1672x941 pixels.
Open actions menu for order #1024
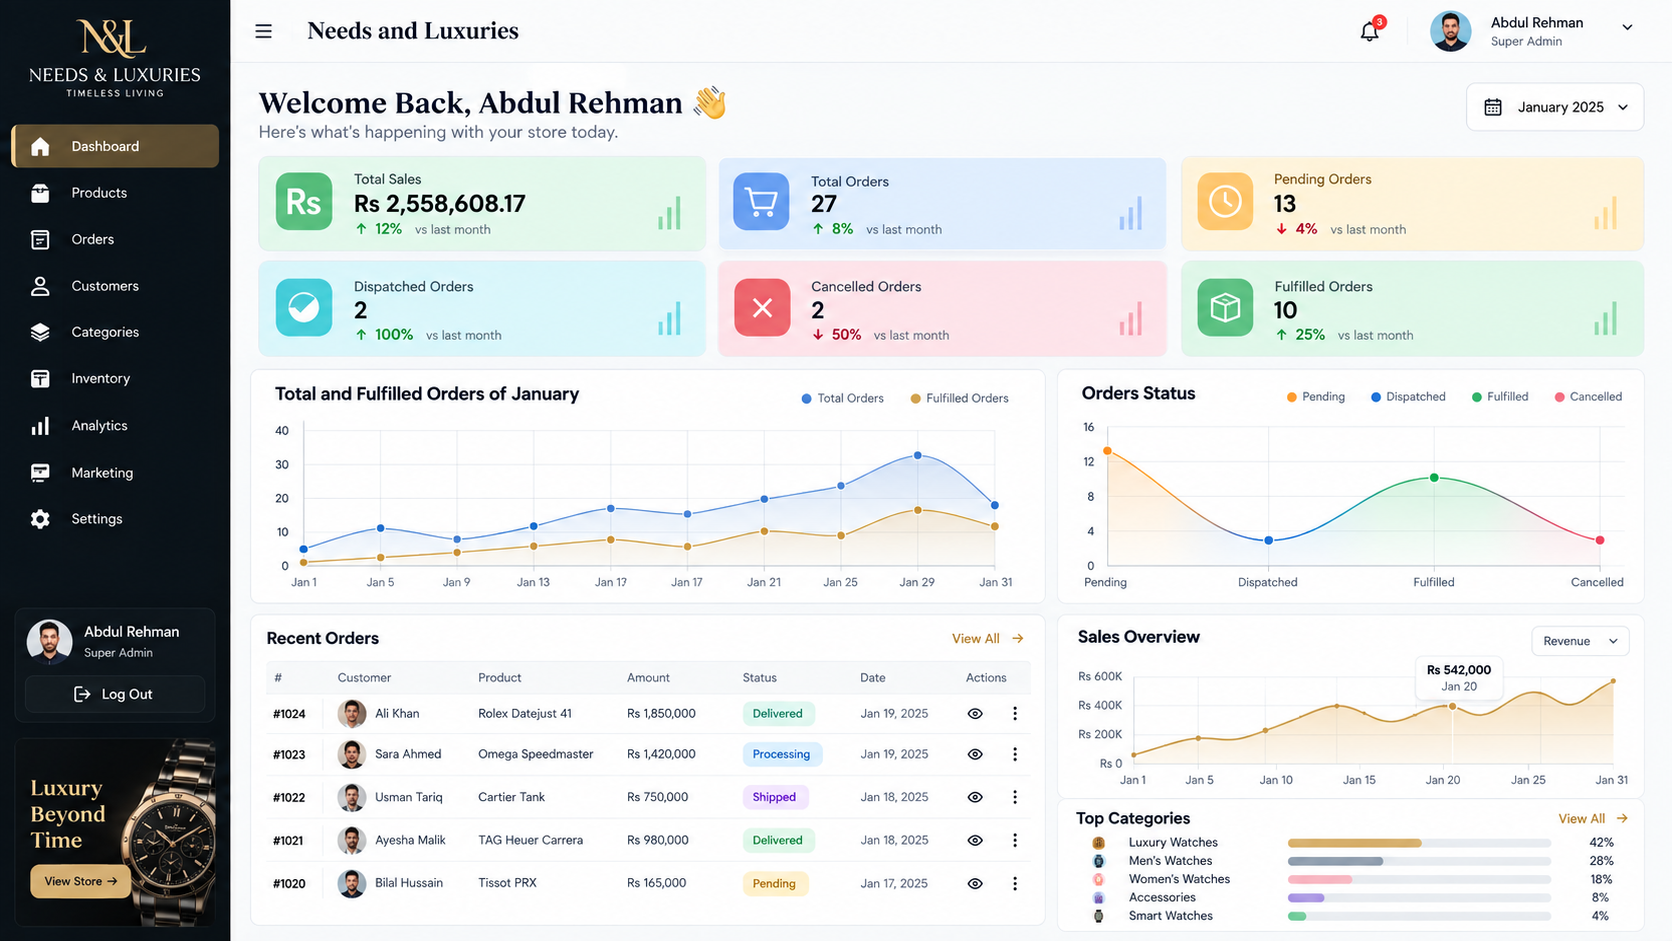(1015, 713)
